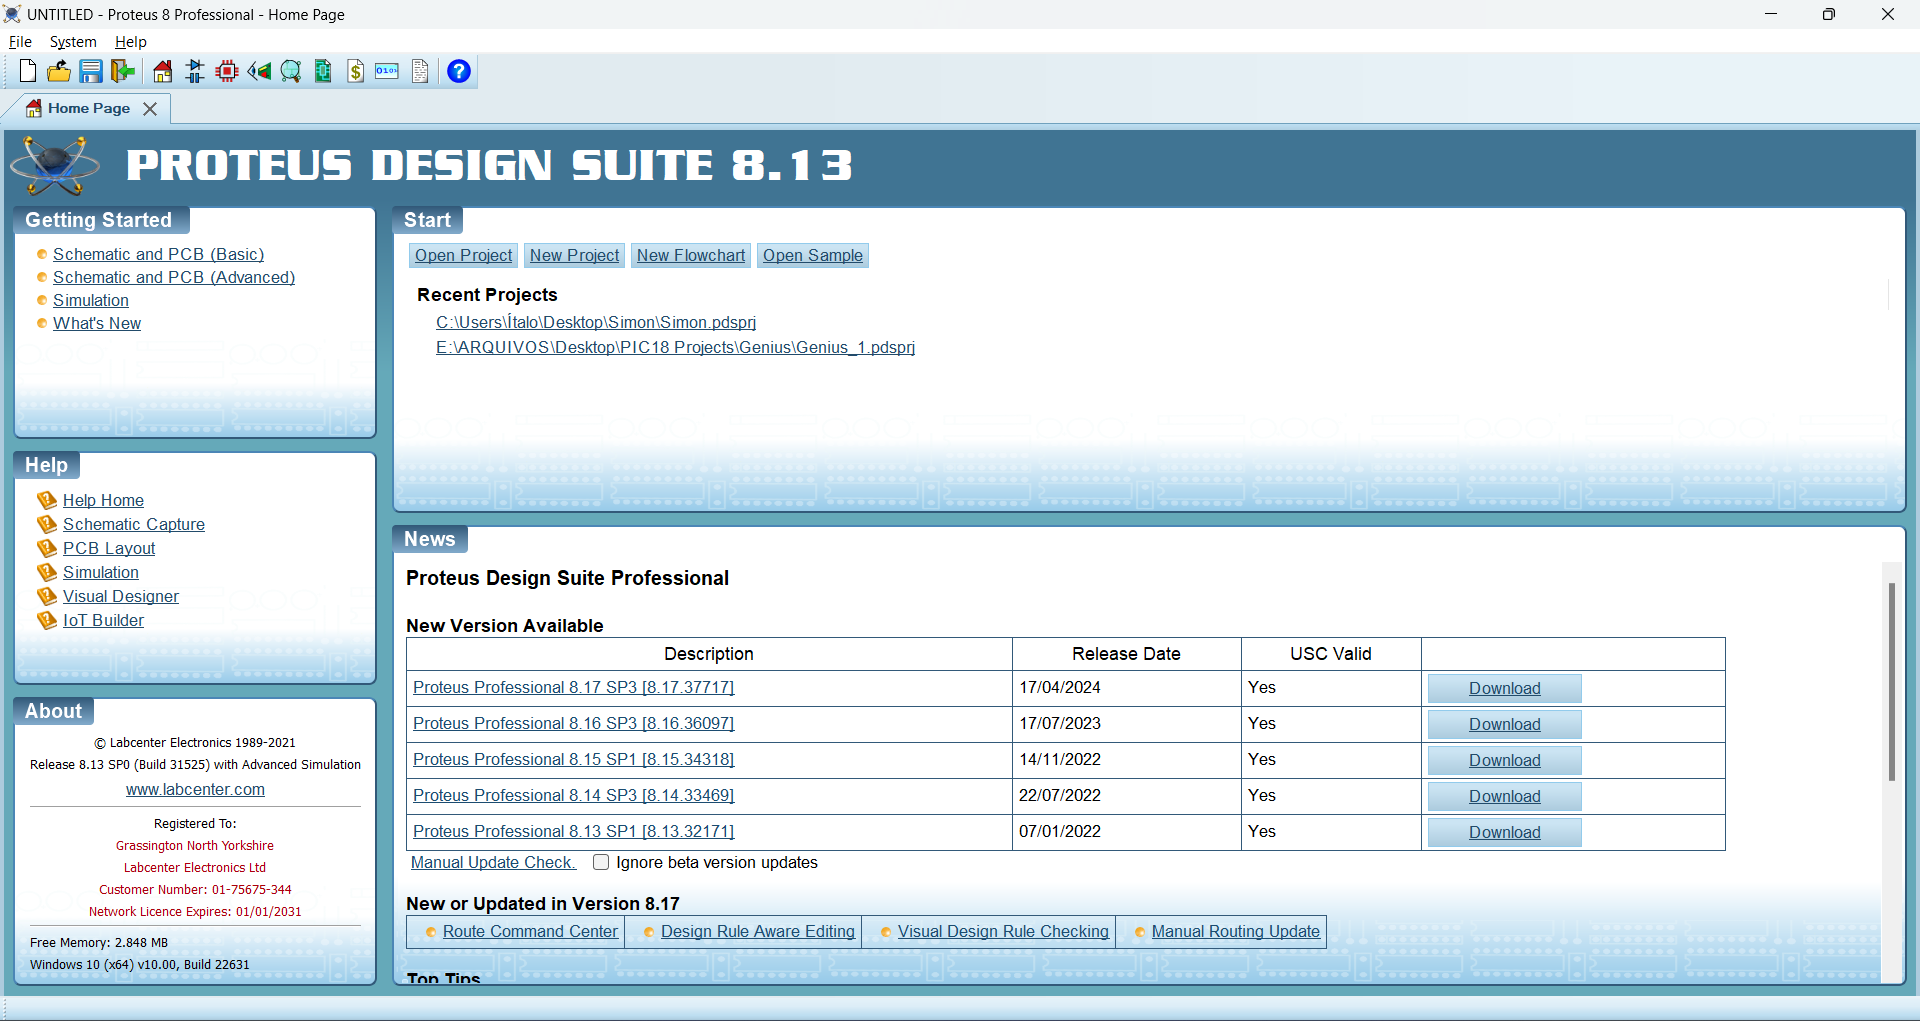Download the Proteus 8.17 SP3 release
The height and width of the screenshot is (1021, 1920).
pyautogui.click(x=1504, y=688)
